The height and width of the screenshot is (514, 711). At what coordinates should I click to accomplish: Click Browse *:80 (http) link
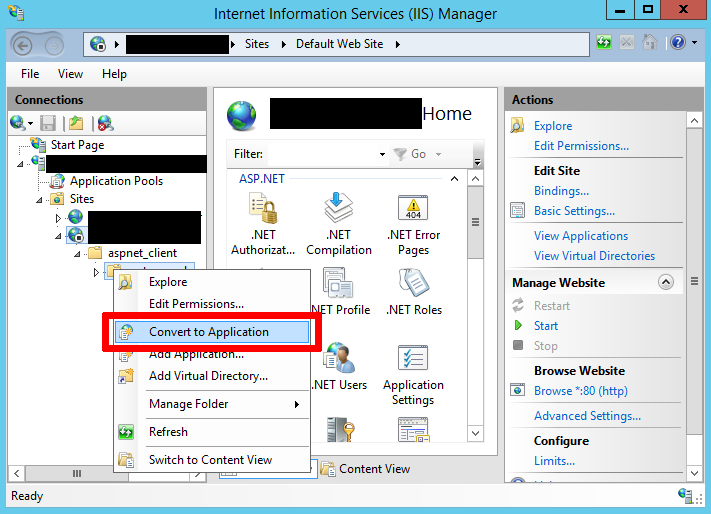click(x=580, y=391)
